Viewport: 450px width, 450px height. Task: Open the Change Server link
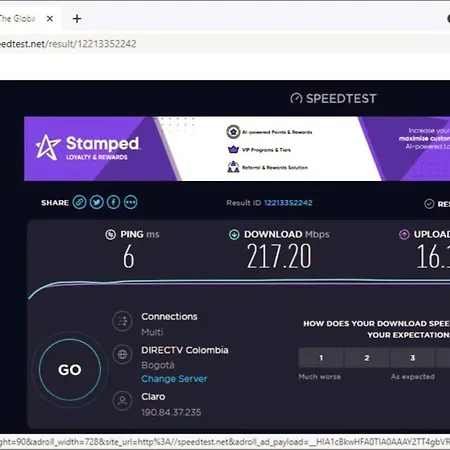[174, 379]
